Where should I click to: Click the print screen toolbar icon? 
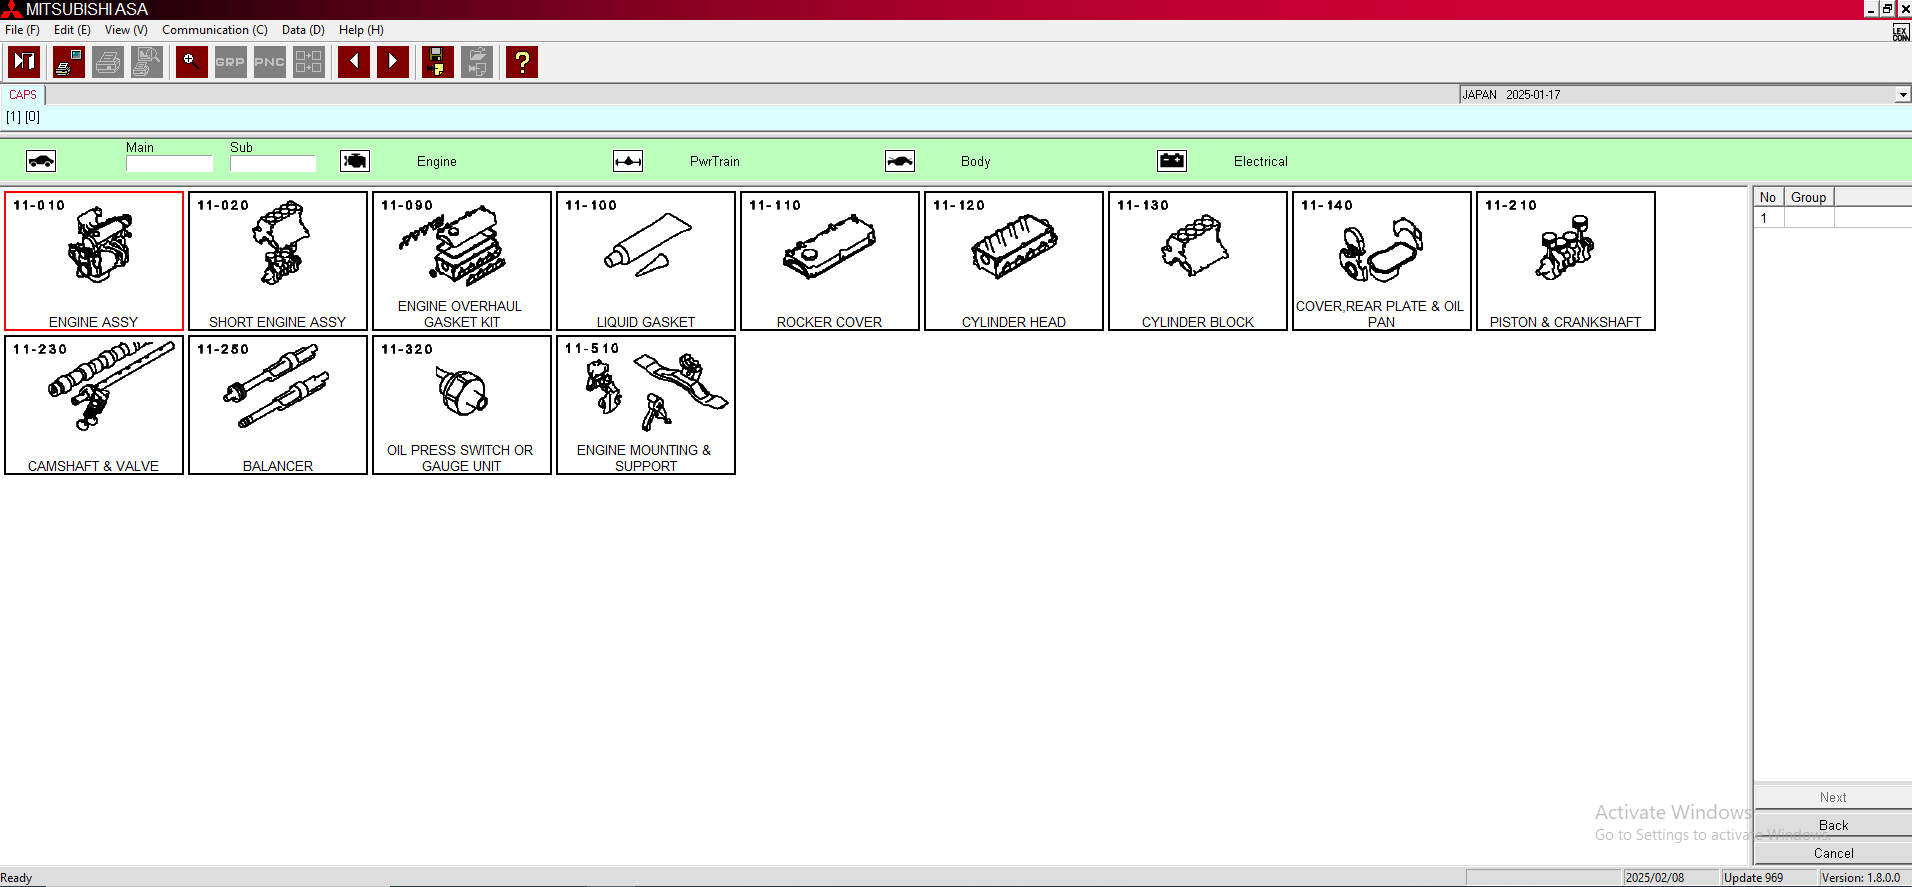click(x=69, y=62)
